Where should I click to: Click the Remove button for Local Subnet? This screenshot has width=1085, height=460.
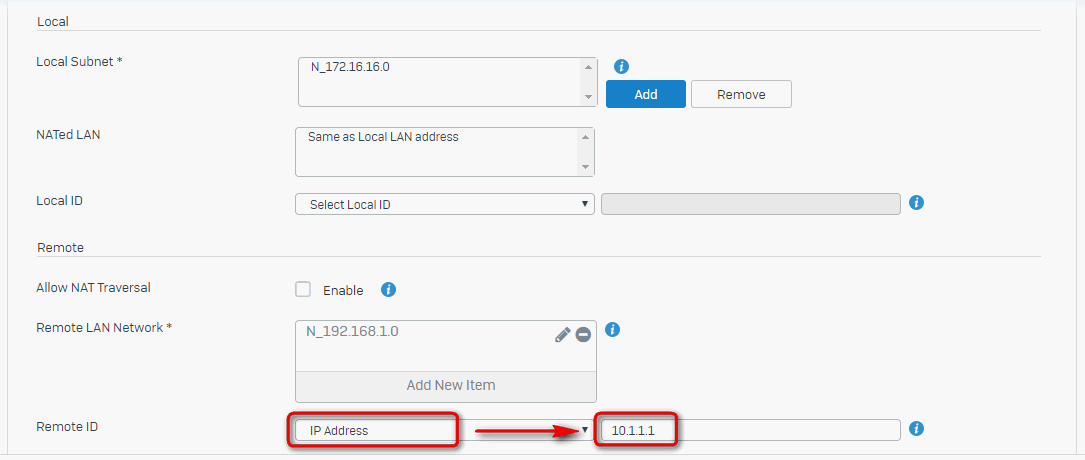(x=741, y=94)
